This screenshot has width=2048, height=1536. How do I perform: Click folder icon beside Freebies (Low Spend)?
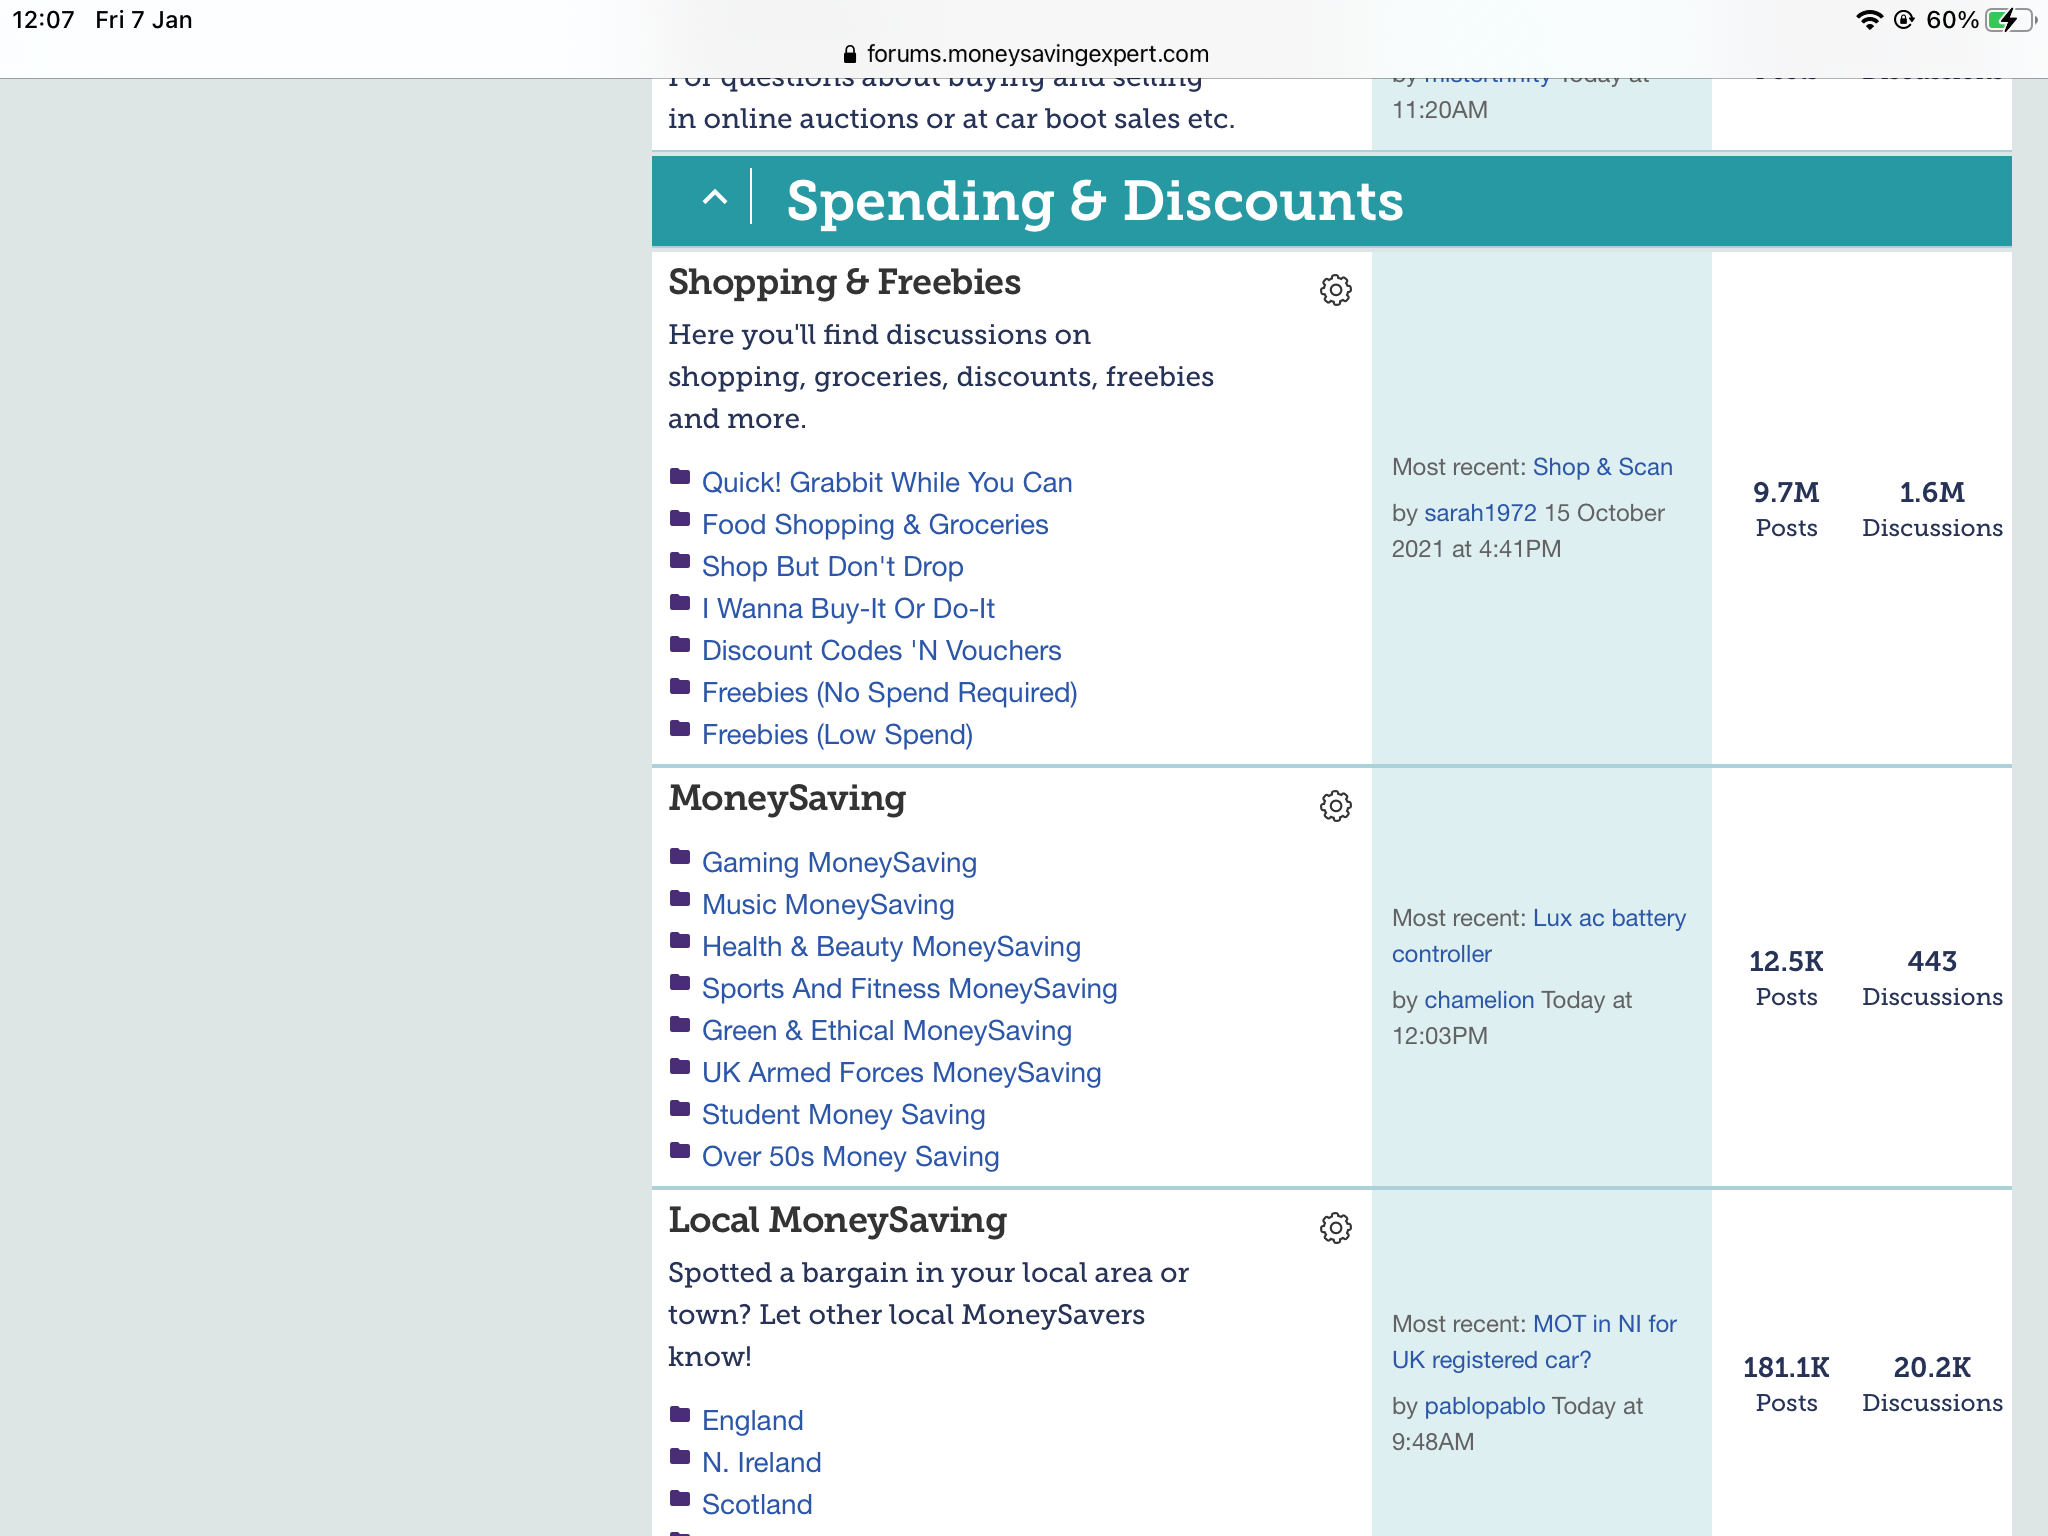pos(680,728)
